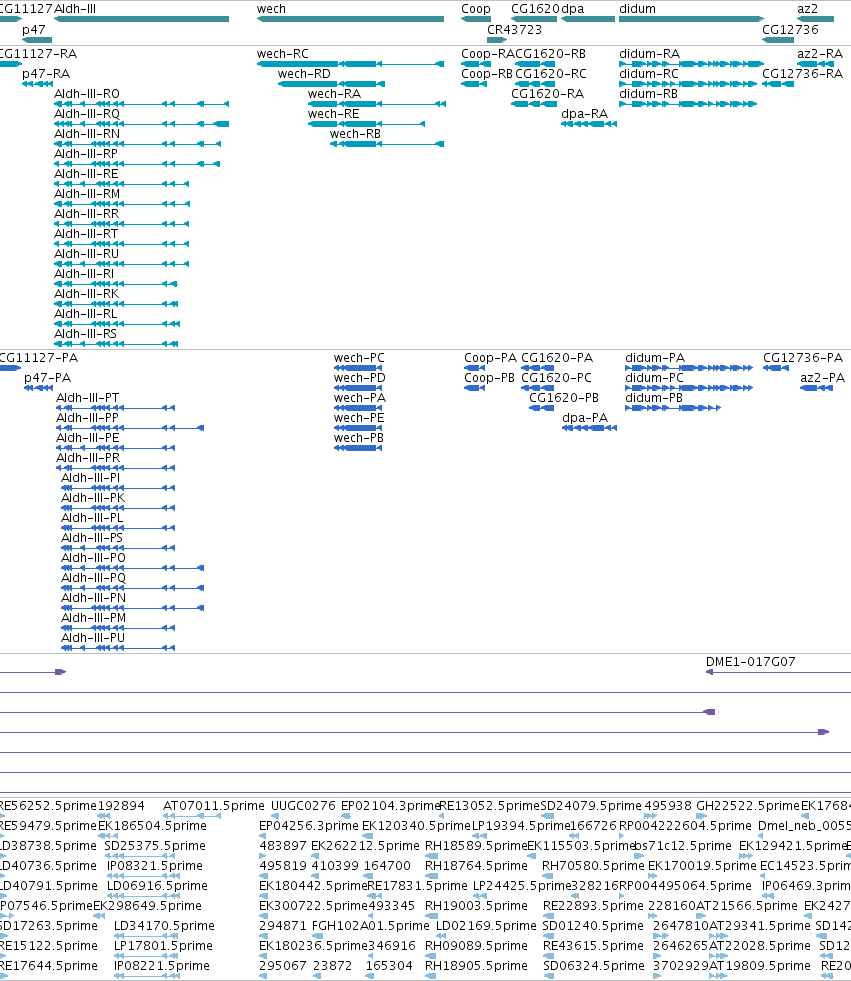
Task: Click the Aldh-III-PO protein label
Action: click(93, 558)
